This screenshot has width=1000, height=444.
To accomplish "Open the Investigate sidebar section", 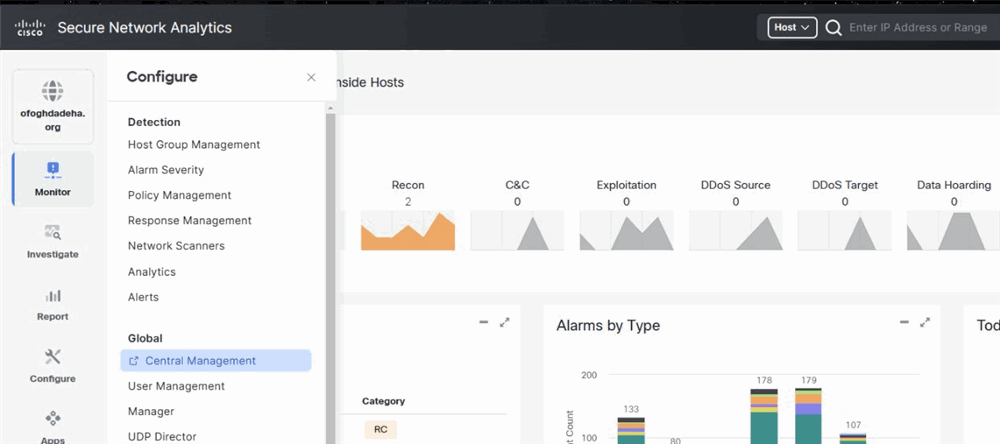I will point(53,241).
